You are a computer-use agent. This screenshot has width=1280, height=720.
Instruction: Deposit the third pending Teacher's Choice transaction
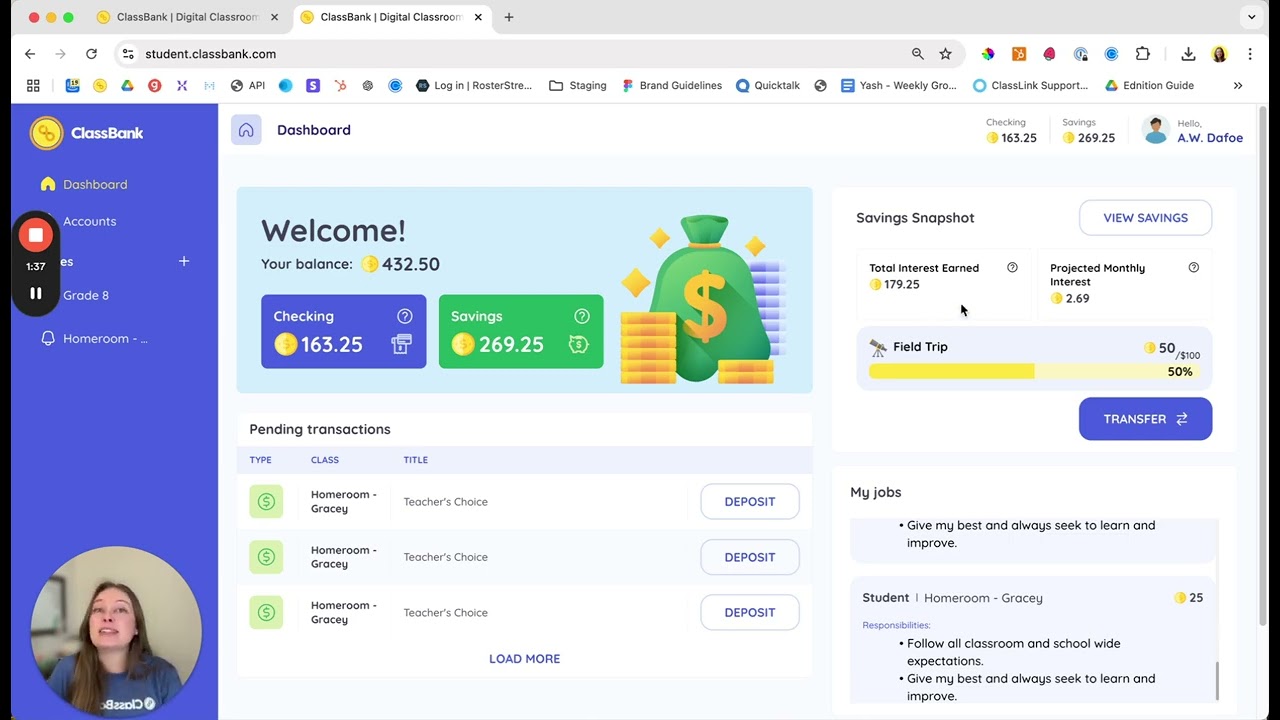pyautogui.click(x=750, y=612)
